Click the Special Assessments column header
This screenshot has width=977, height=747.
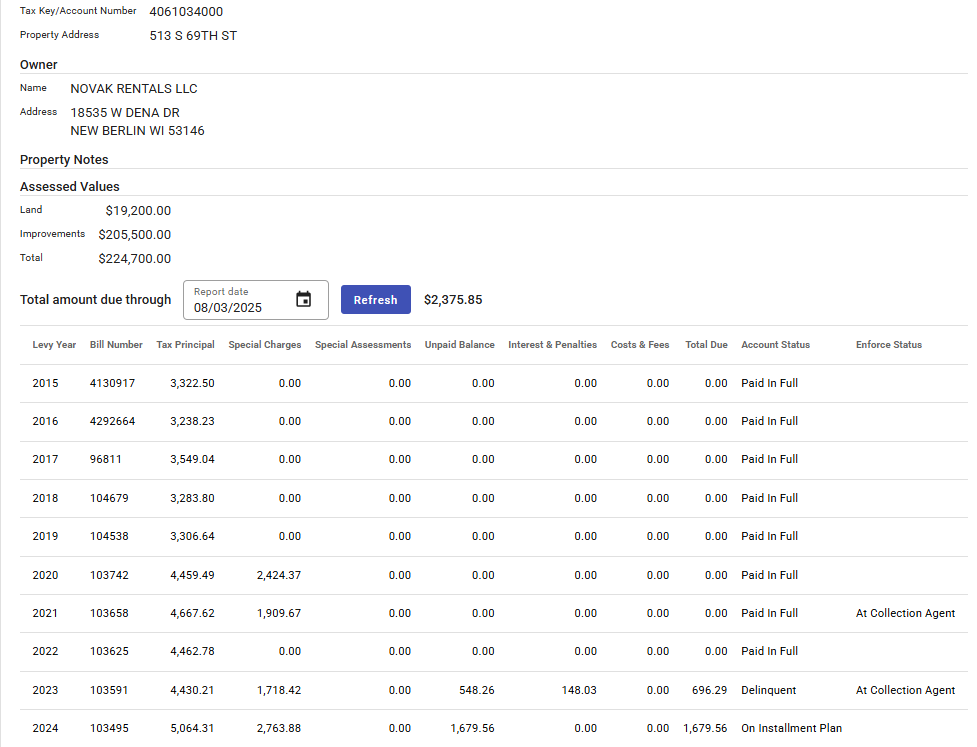(x=362, y=345)
